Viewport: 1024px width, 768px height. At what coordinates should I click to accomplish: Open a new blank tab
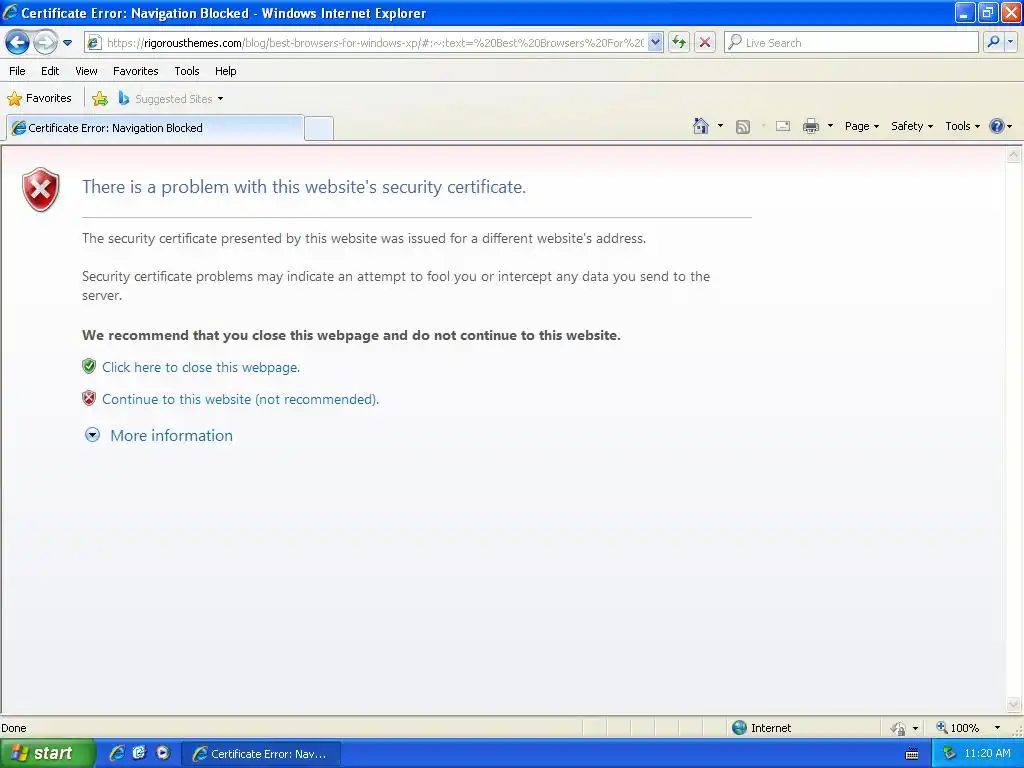[319, 128]
